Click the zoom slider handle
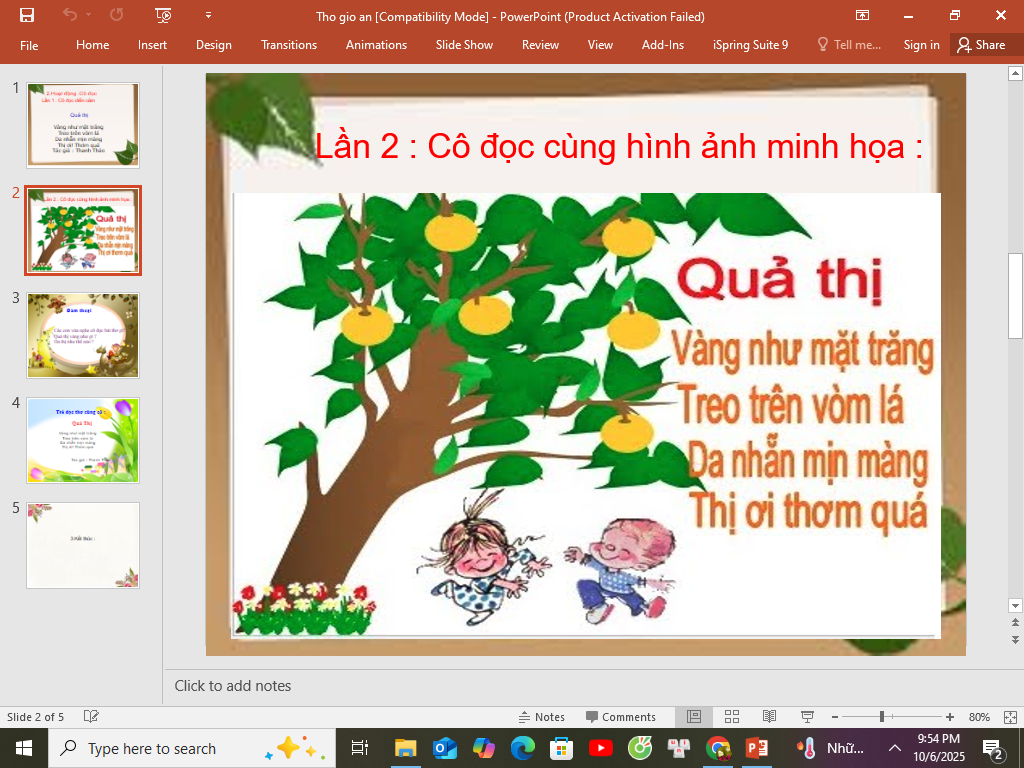 [881, 717]
